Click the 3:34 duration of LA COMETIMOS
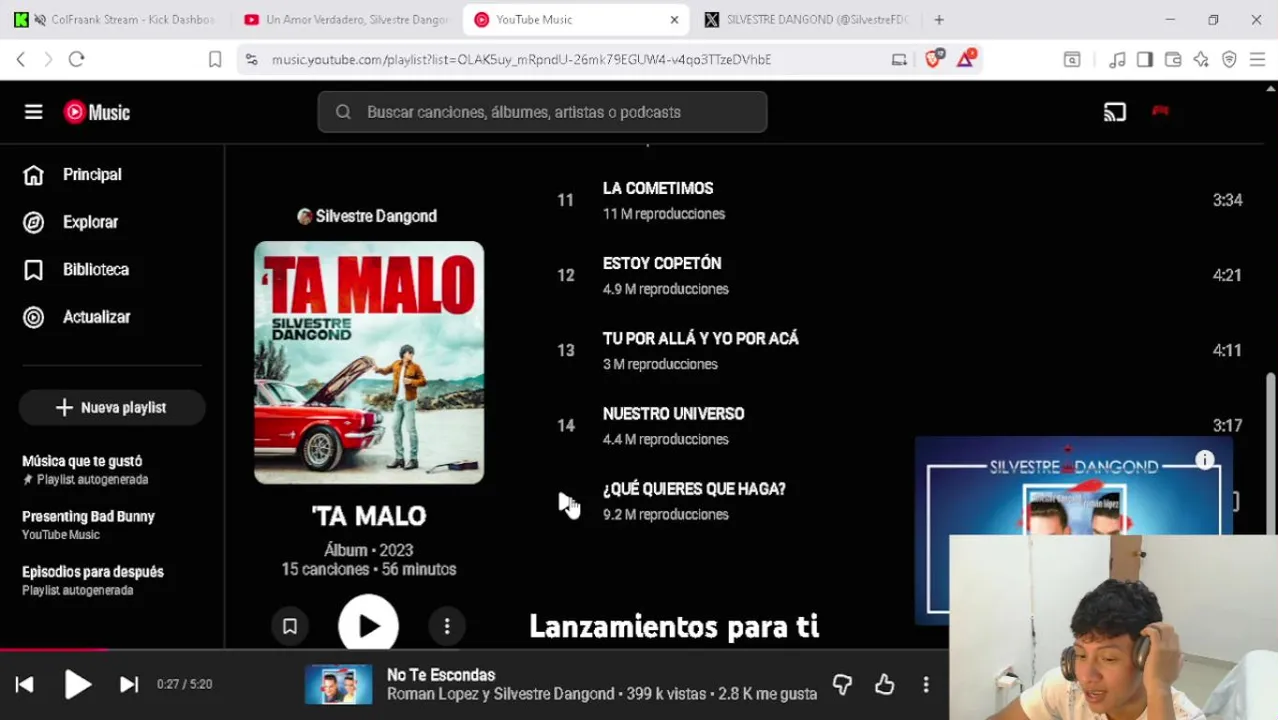The width and height of the screenshot is (1278, 720). pos(1227,200)
